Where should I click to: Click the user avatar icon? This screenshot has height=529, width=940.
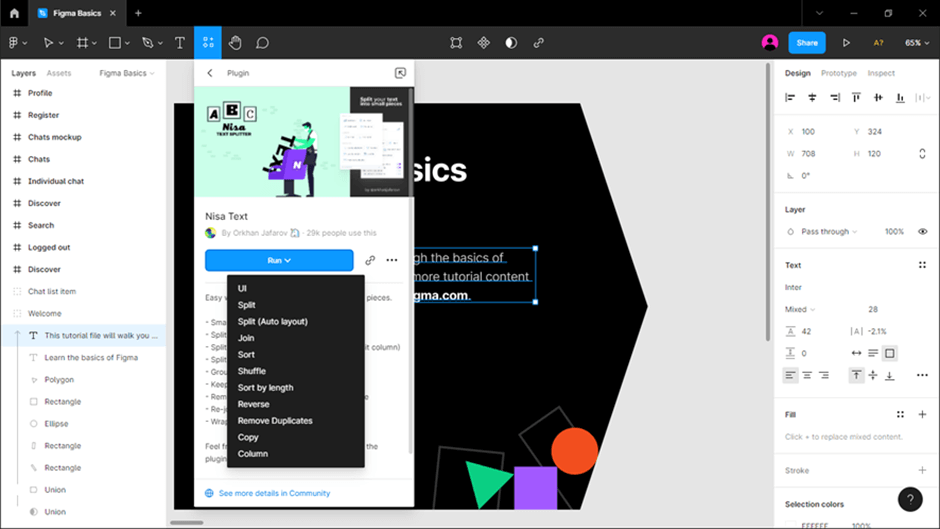point(770,43)
